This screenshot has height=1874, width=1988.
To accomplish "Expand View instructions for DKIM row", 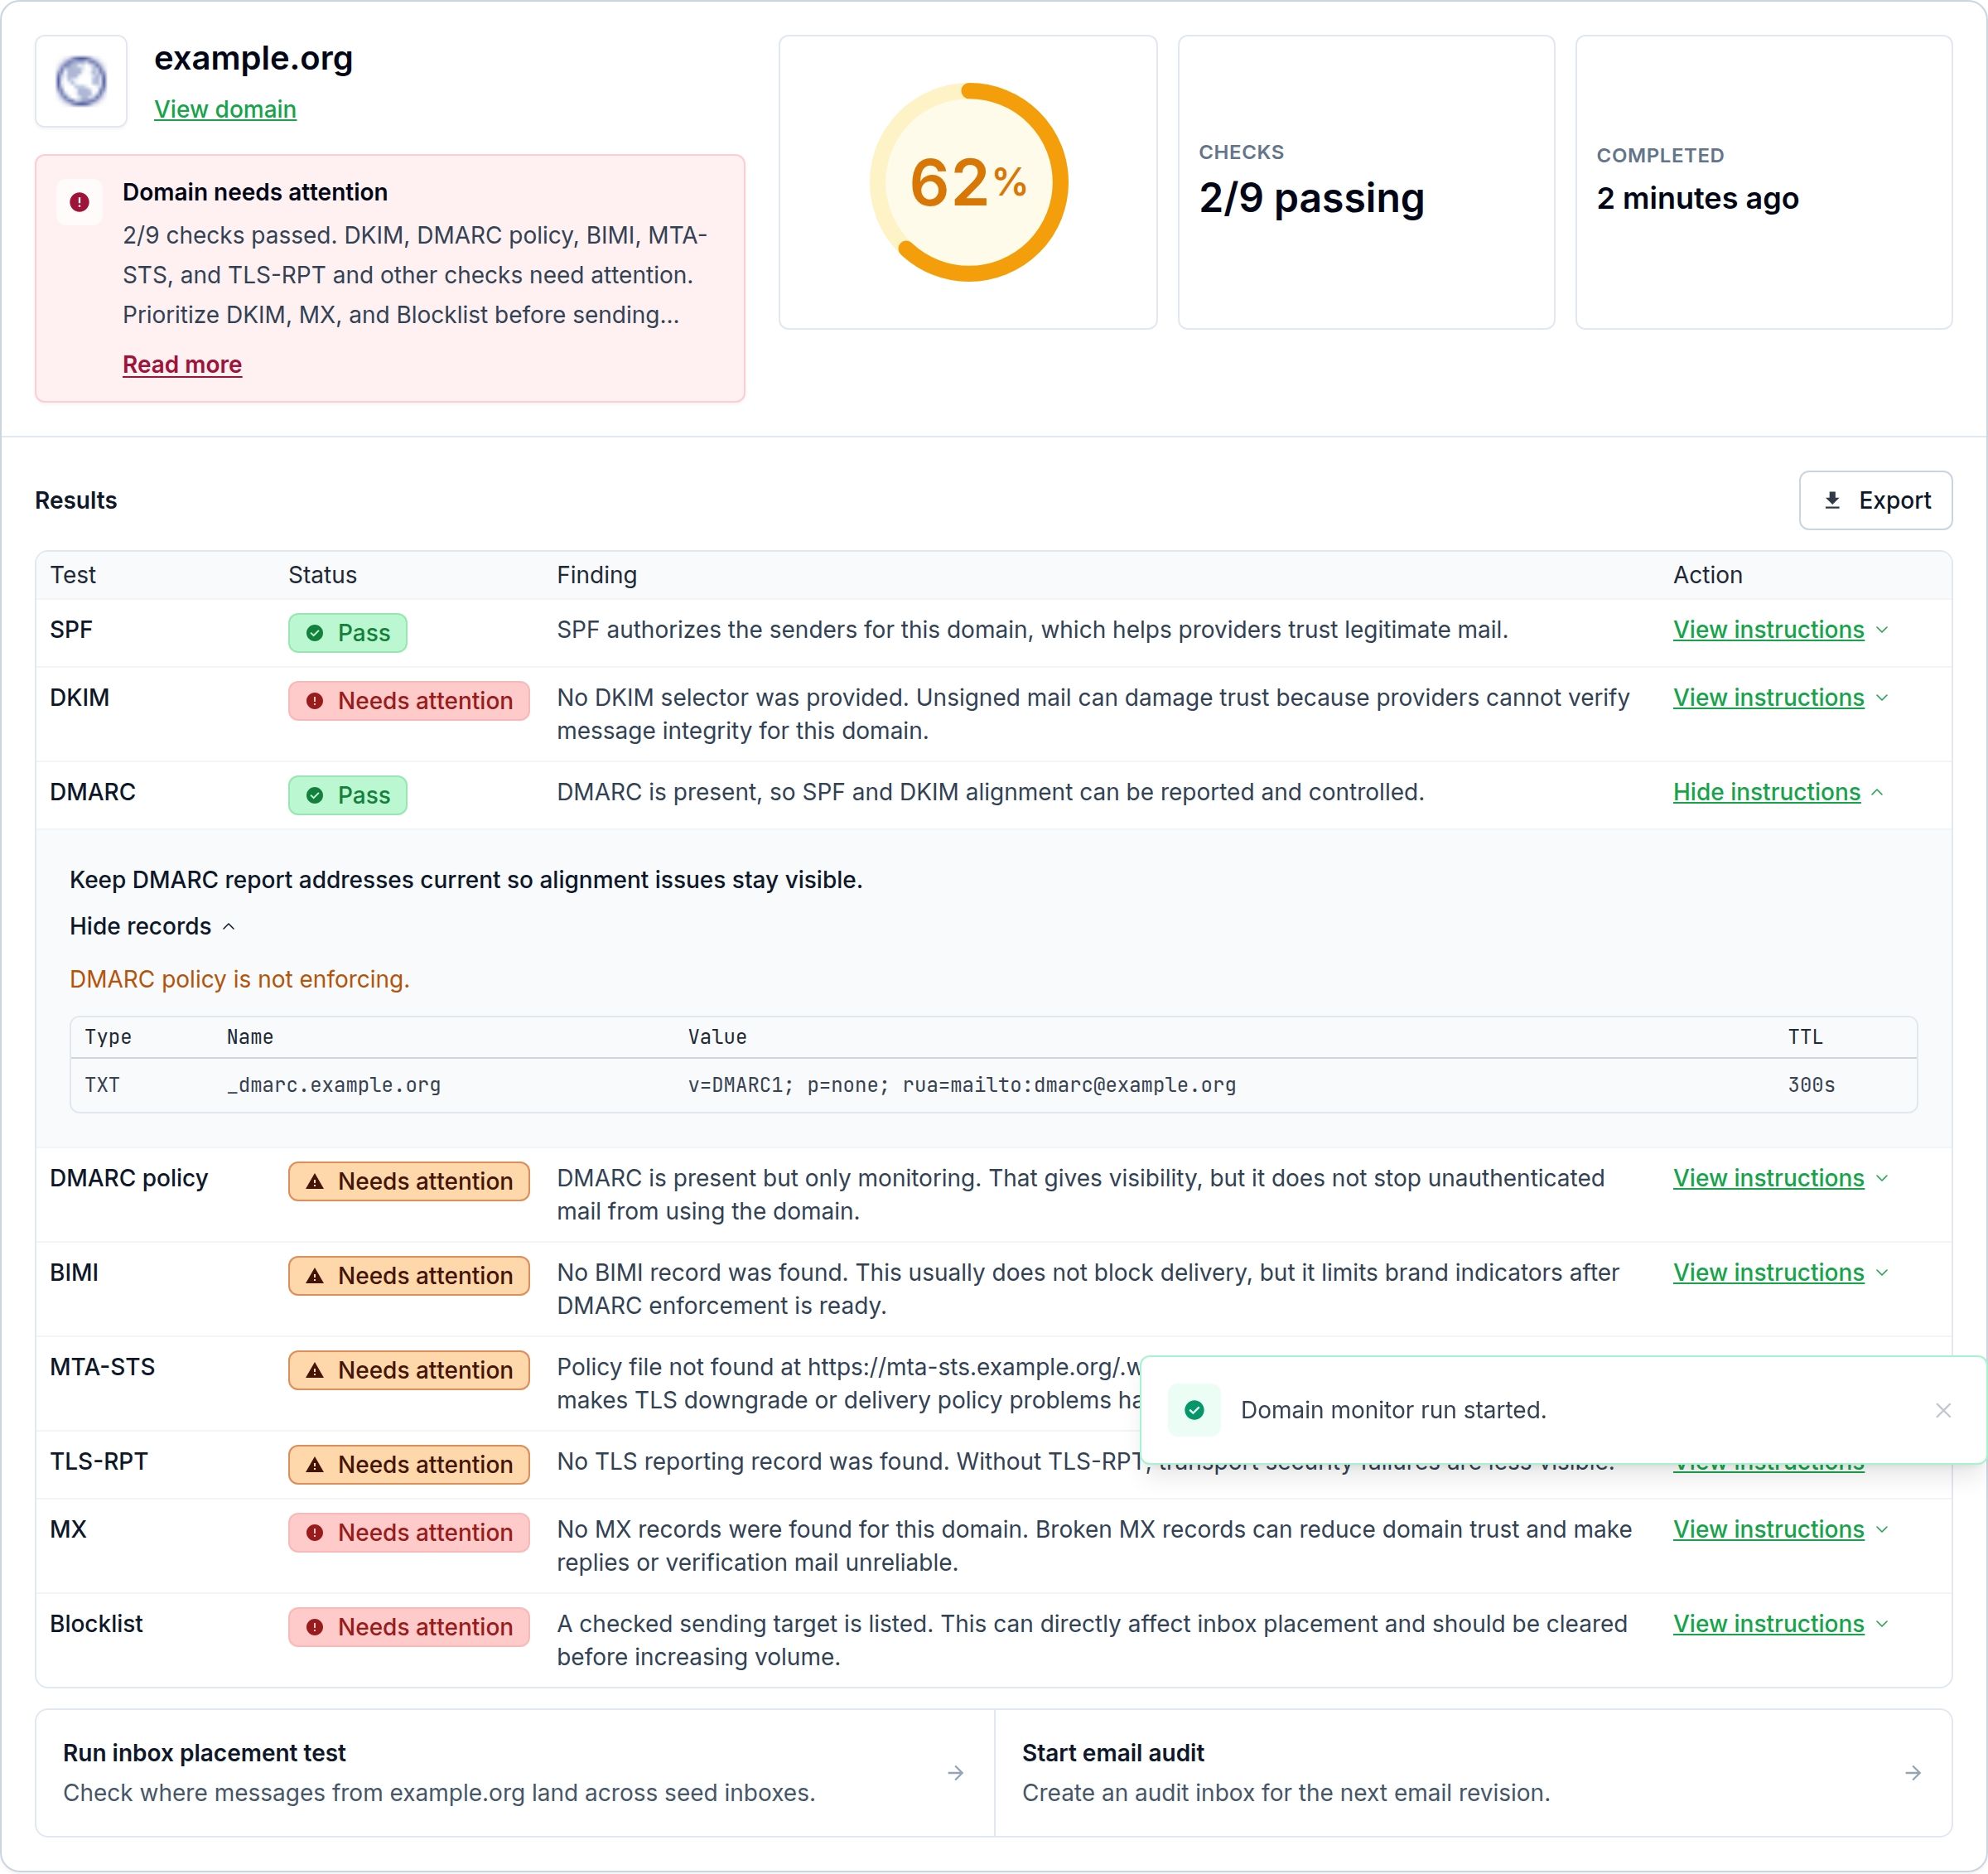I will point(1780,698).
